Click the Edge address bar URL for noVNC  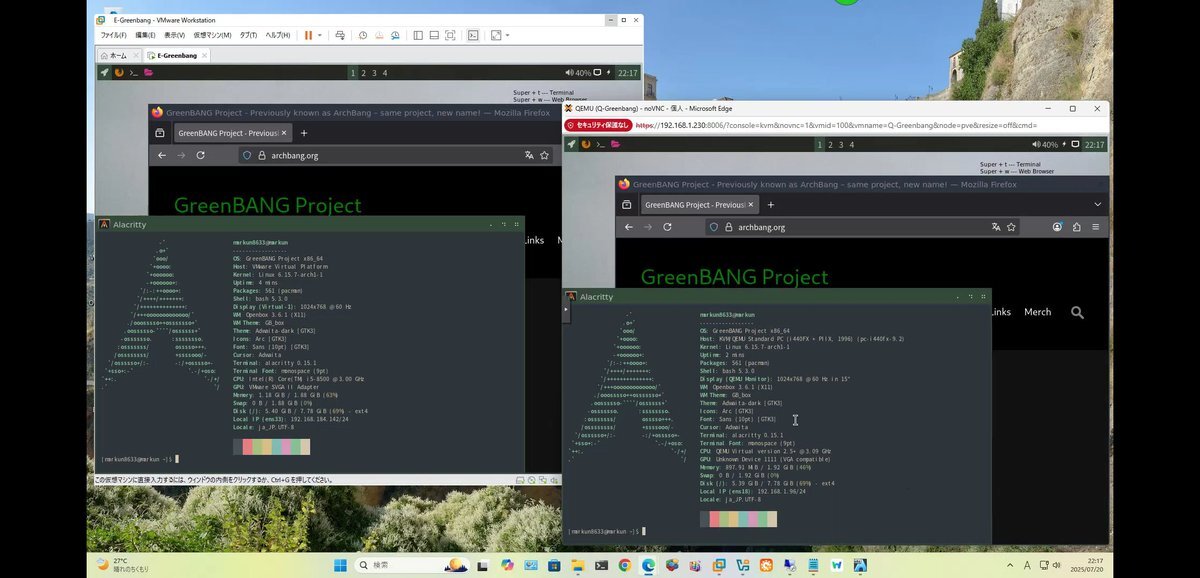[x=836, y=125]
